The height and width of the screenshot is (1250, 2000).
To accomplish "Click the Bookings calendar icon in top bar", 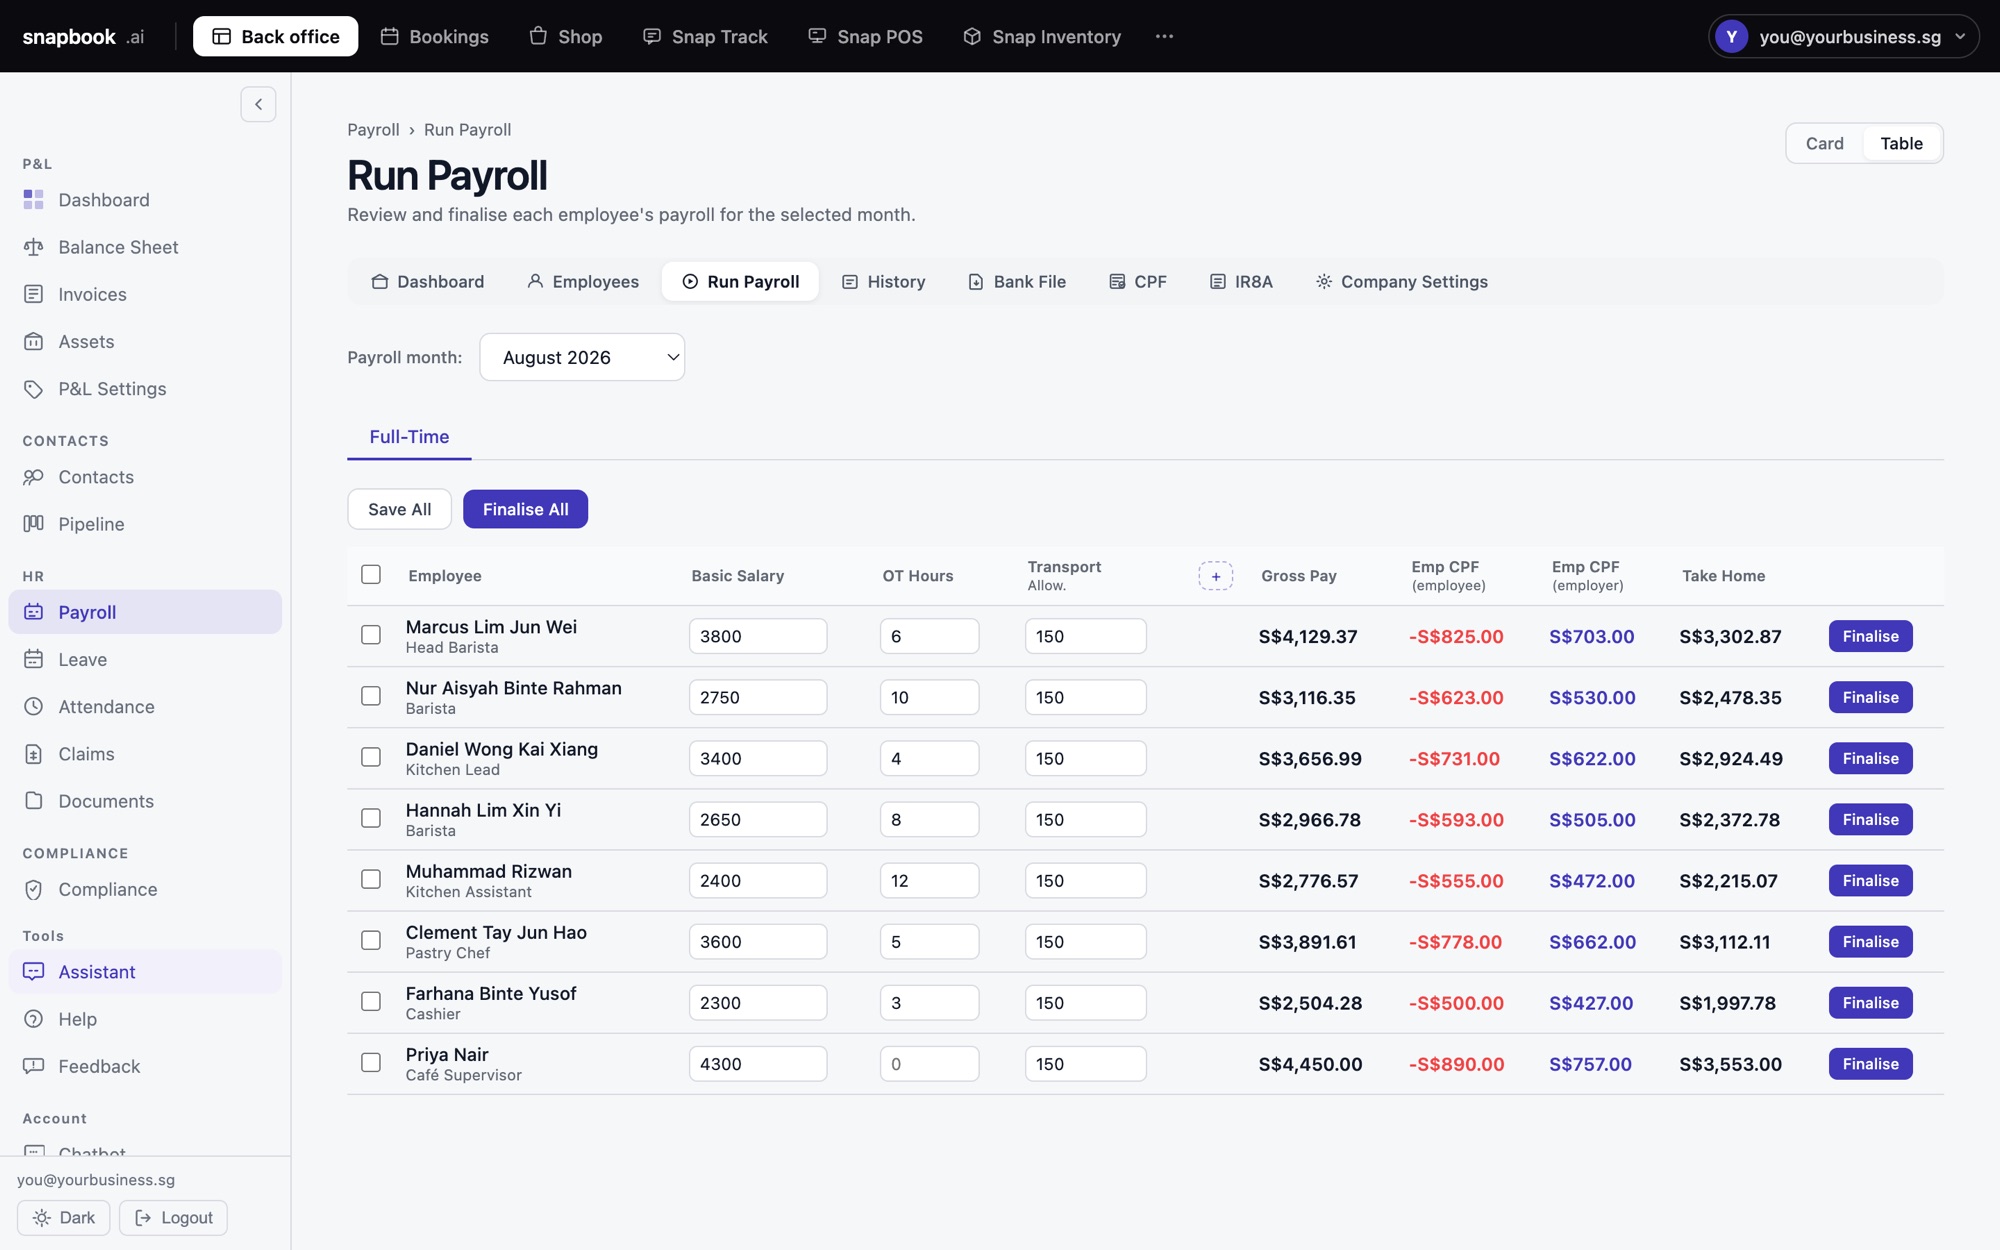I will 390,36.
